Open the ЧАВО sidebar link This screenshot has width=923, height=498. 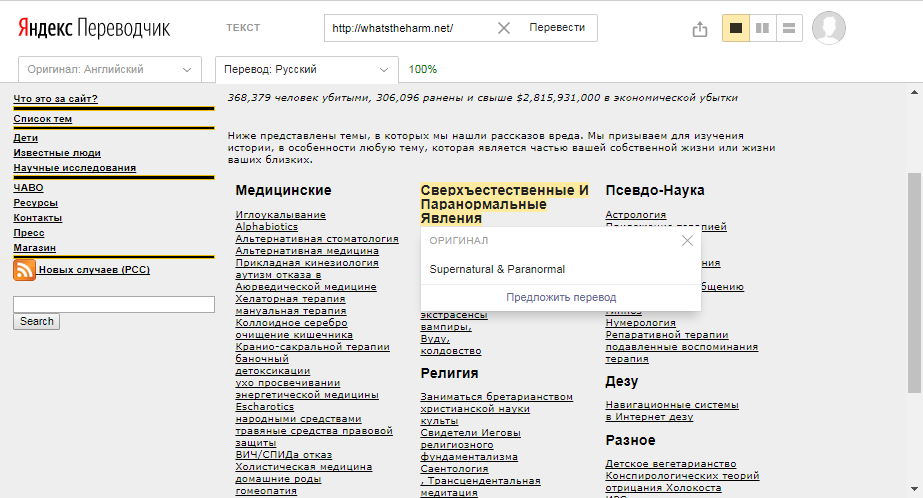click(x=28, y=187)
